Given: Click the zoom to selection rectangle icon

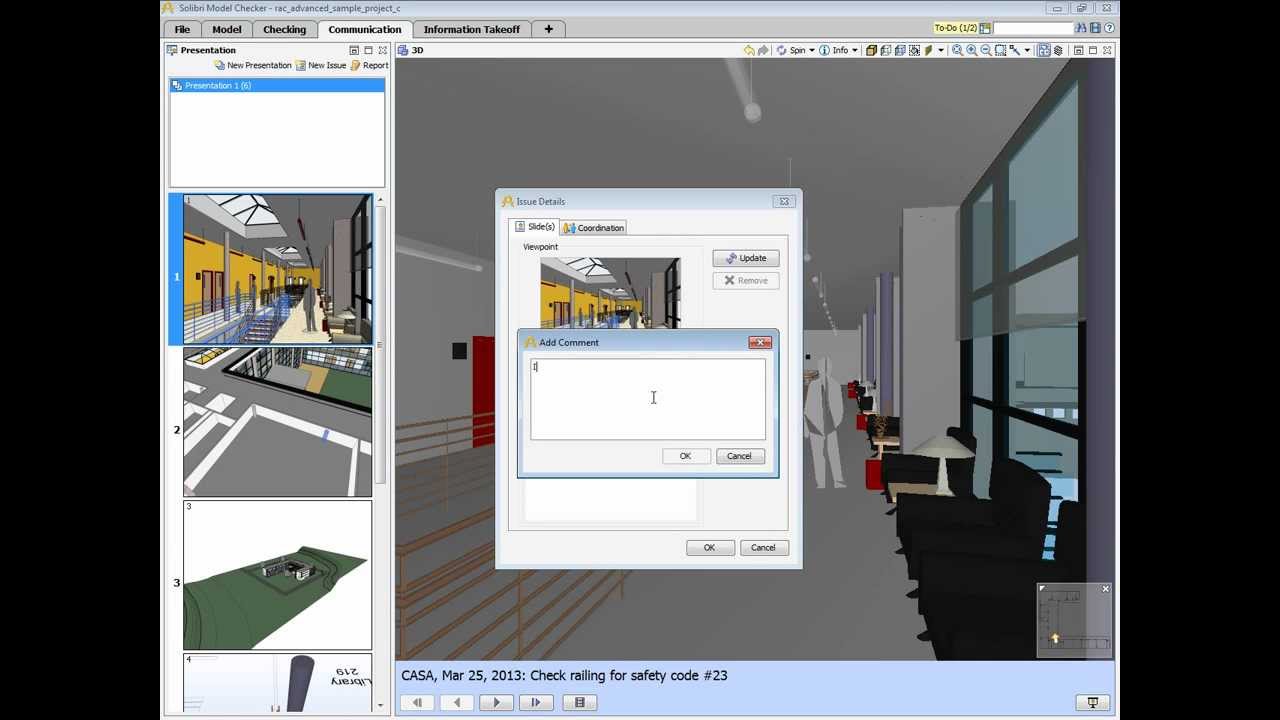Looking at the screenshot, I should (x=1000, y=50).
